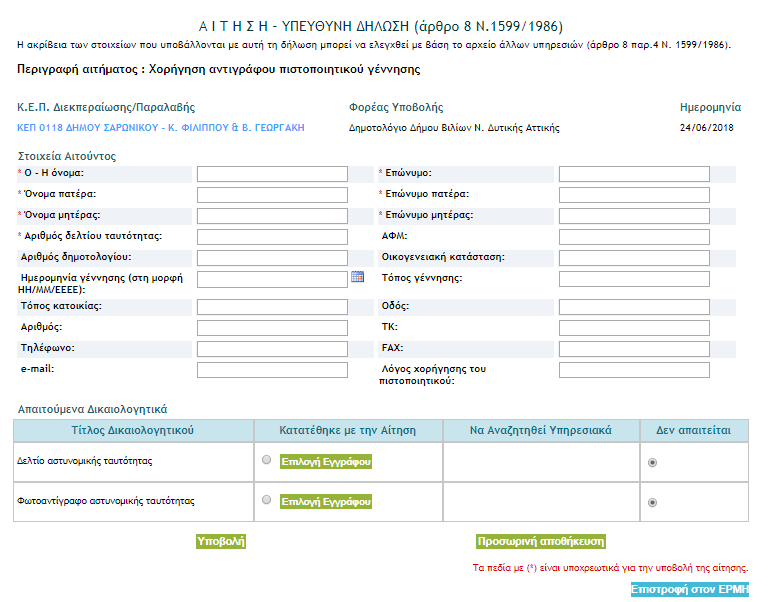Focus the ΑΦΜ input field

pos(634,237)
